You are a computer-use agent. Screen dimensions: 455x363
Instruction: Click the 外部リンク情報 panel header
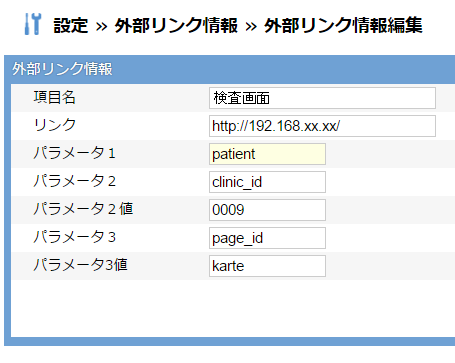(x=230, y=69)
